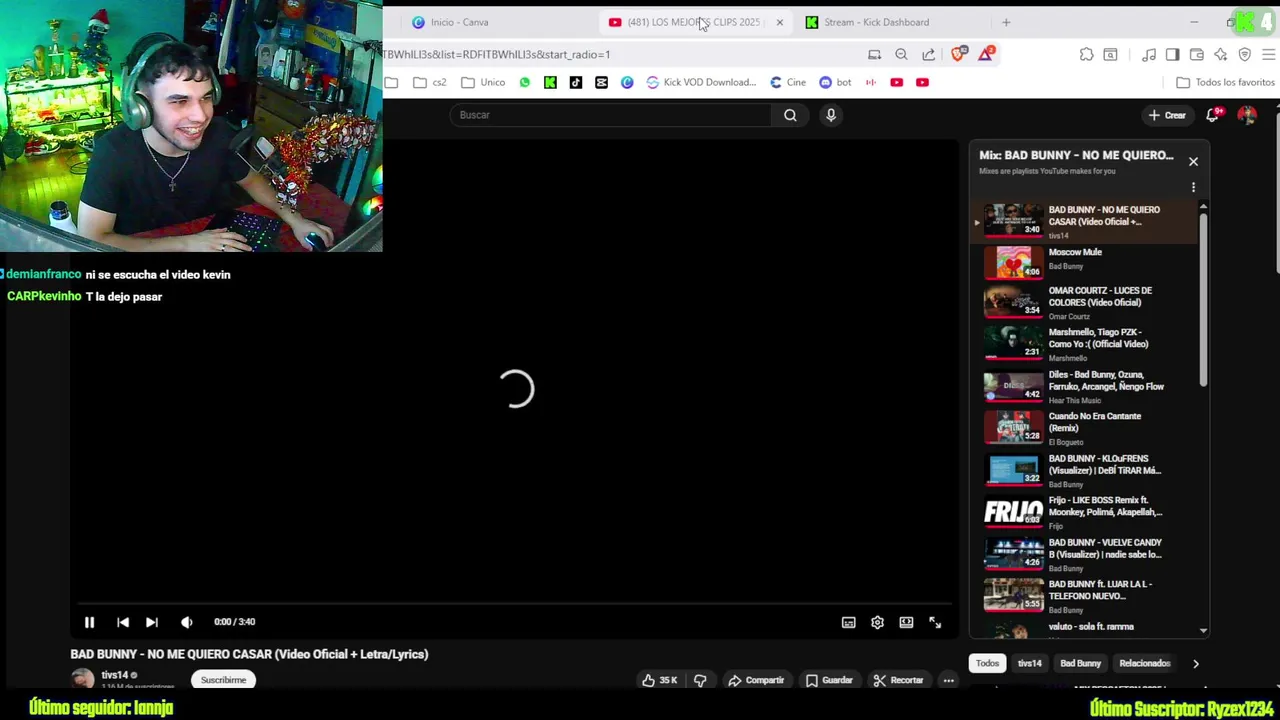Open tivs14 channel name link
Screen dimensions: 1280x720
click(x=115, y=675)
